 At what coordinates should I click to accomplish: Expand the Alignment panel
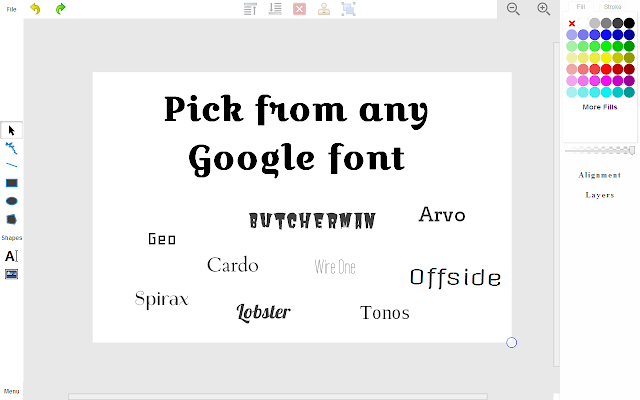coord(600,175)
